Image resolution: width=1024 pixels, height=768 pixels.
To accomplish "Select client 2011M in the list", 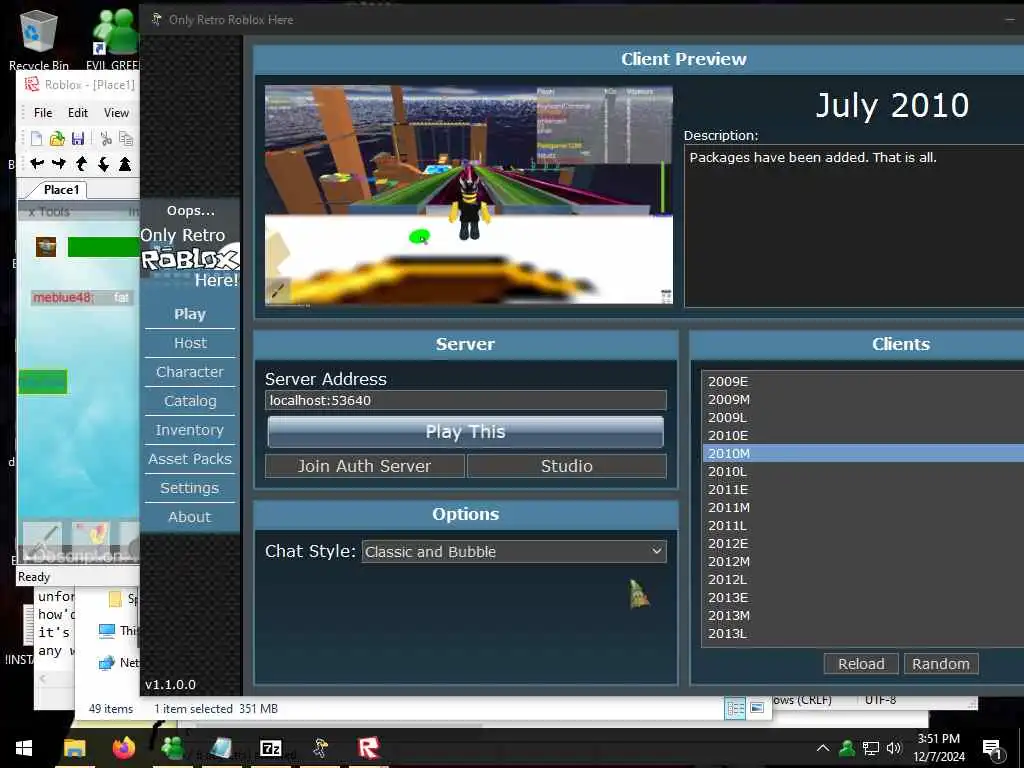I will click(863, 507).
